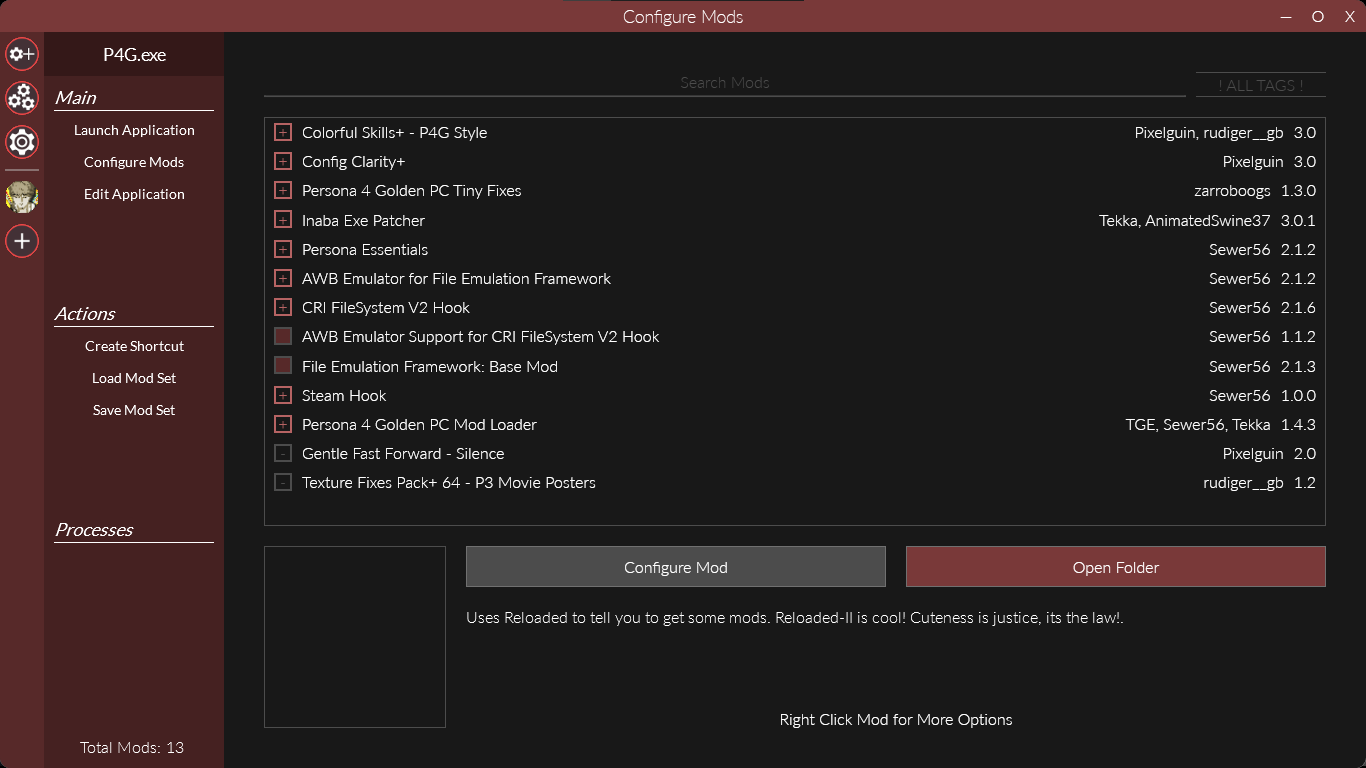Disable Persona 4 Golden PC Tiny Fixes checkbox
1366x768 pixels.
283,191
